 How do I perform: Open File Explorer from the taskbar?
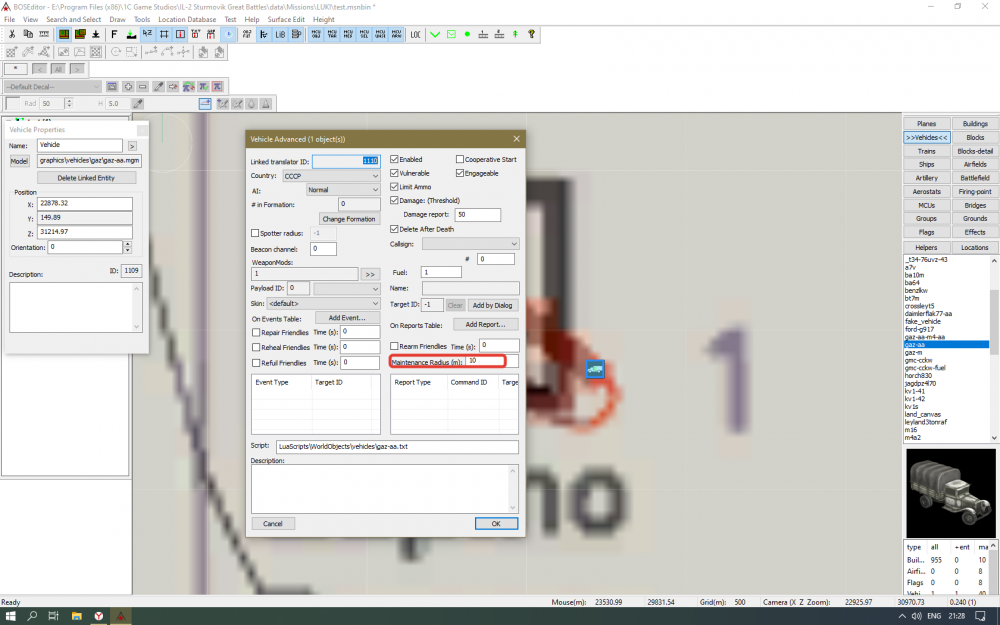(x=77, y=615)
